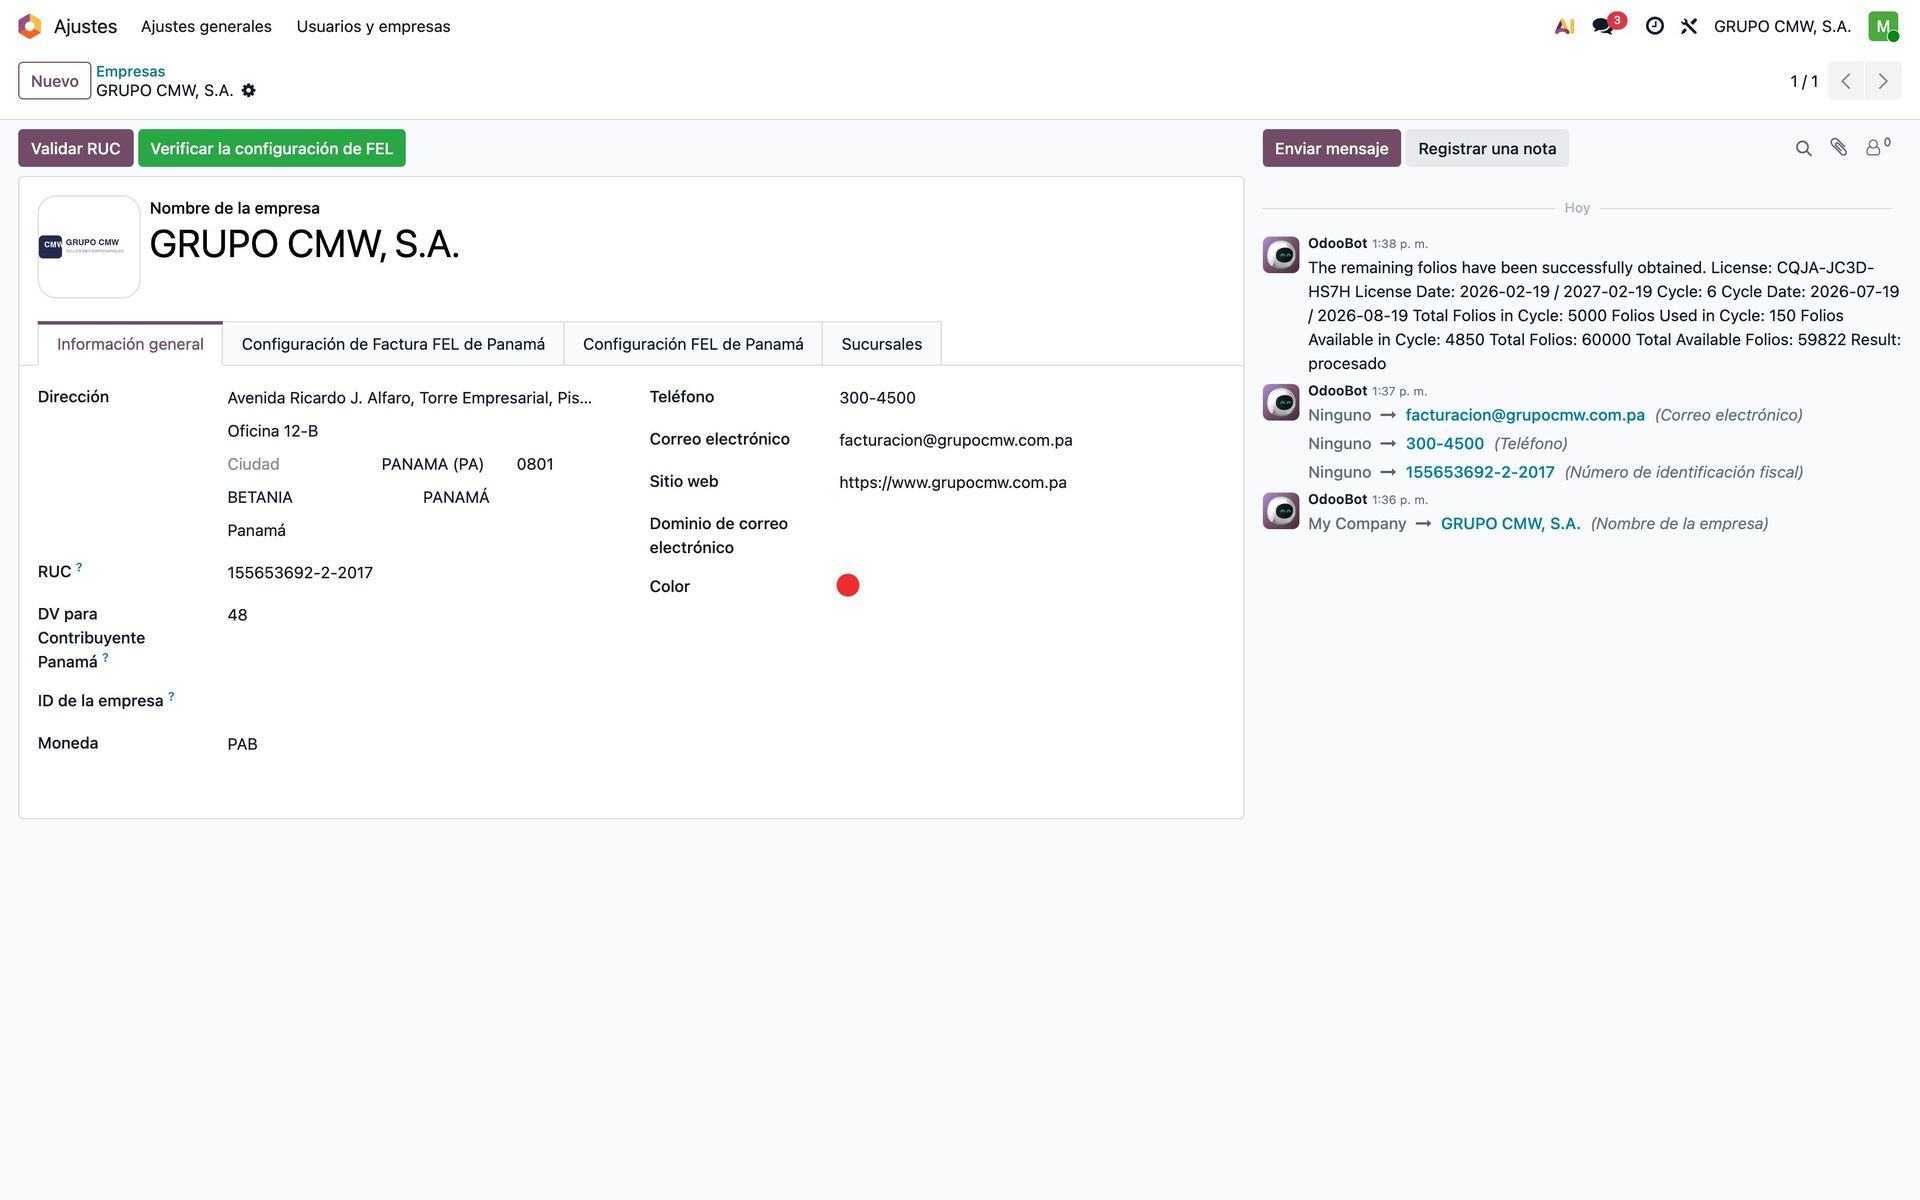1920x1200 pixels.
Task: Click Verificar la configuración de FEL
Action: 272,148
